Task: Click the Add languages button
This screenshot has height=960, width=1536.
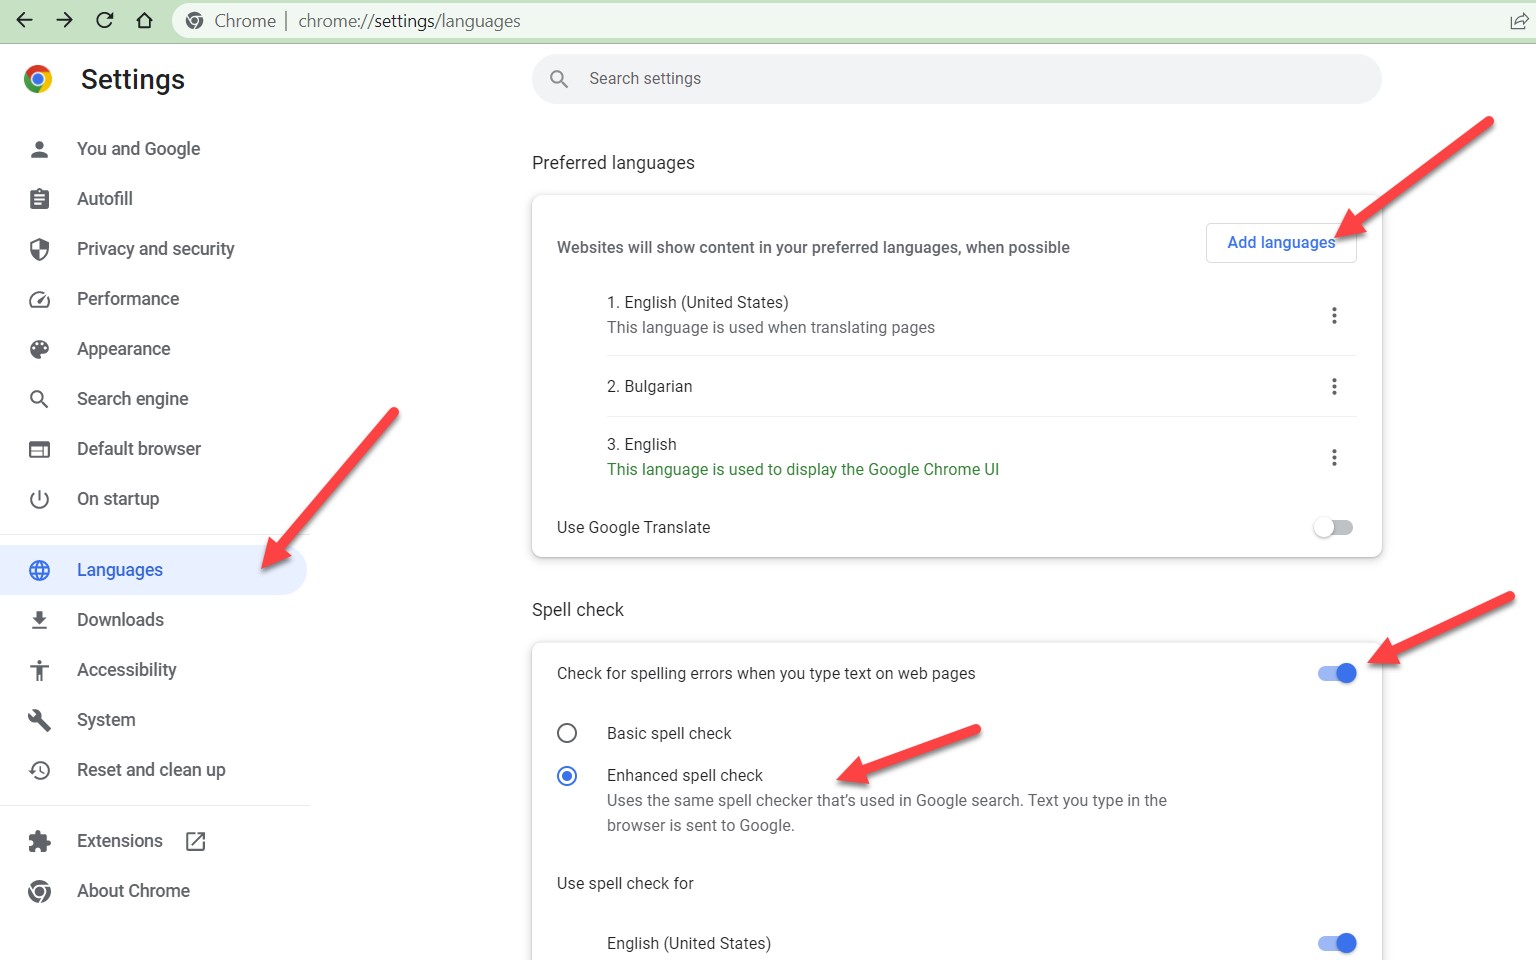Action: coord(1281,243)
